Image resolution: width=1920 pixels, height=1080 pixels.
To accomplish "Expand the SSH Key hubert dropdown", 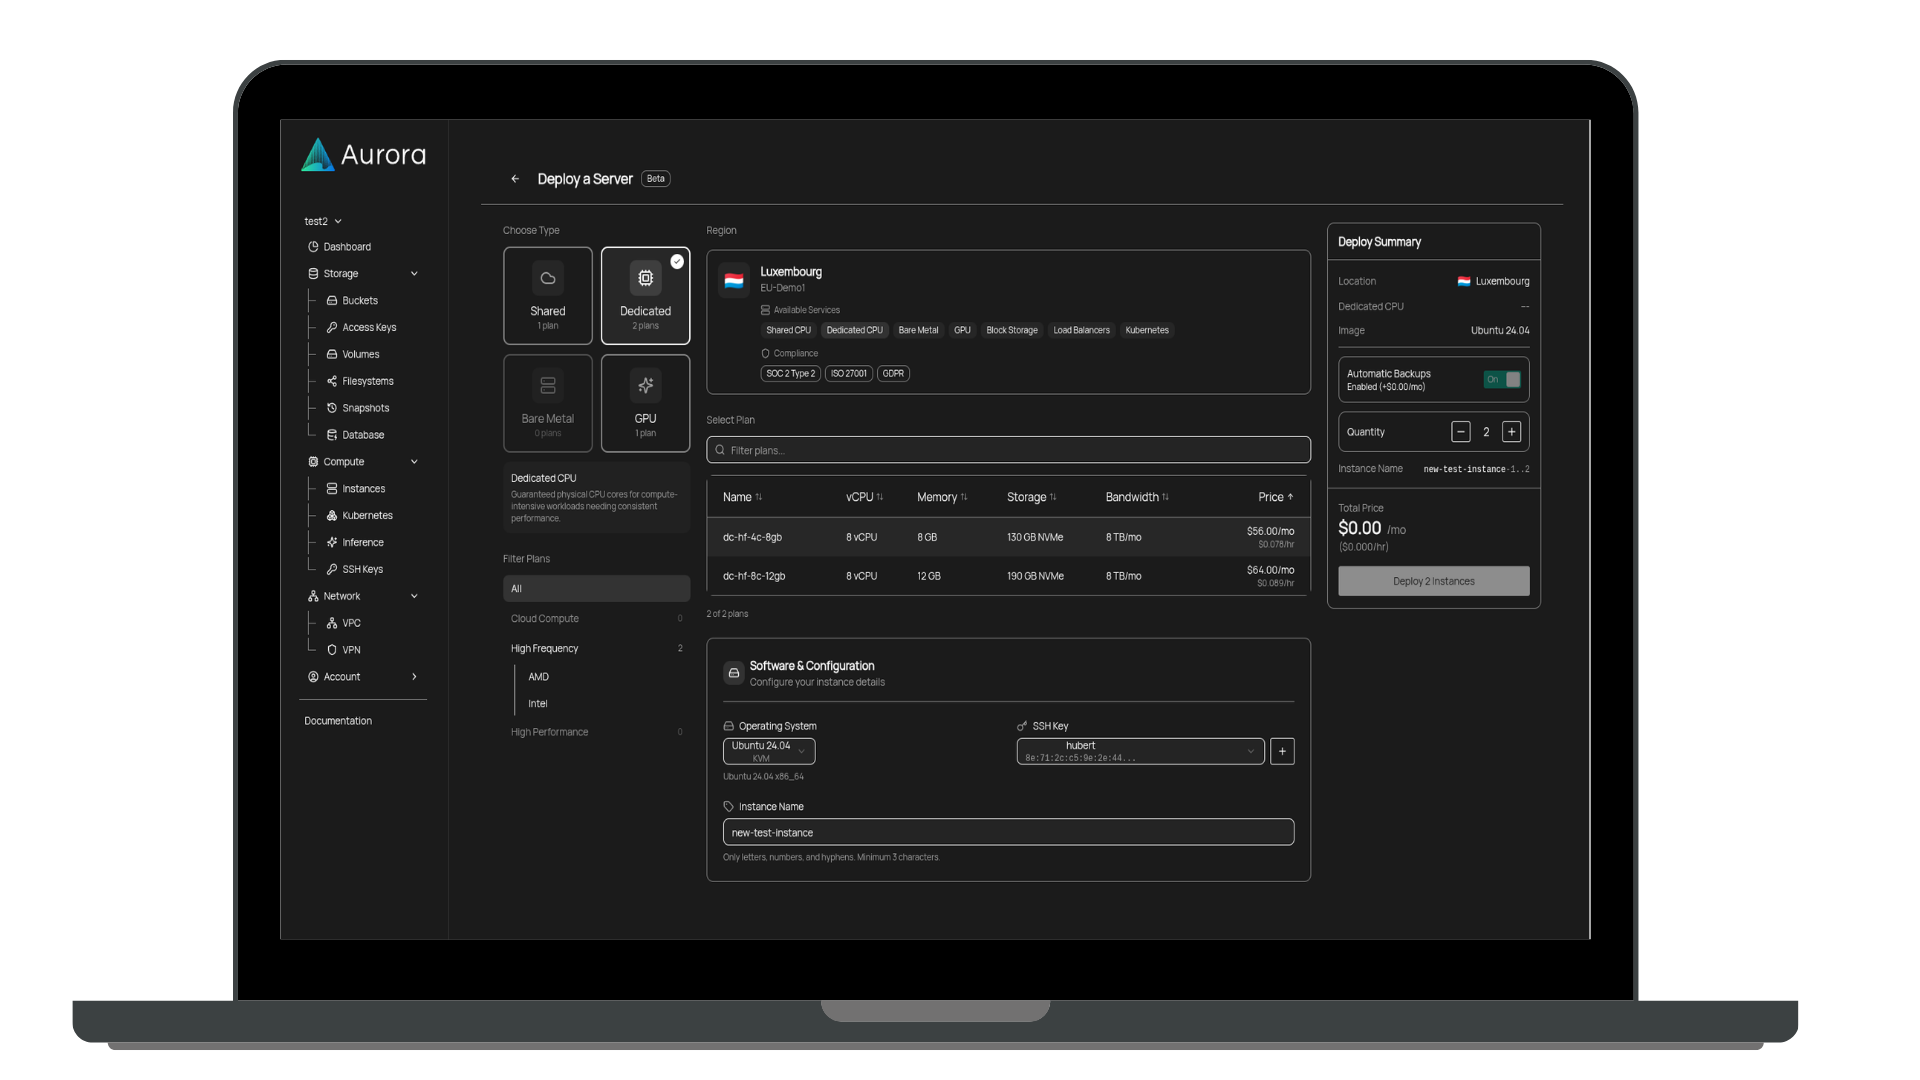I will pos(1140,751).
